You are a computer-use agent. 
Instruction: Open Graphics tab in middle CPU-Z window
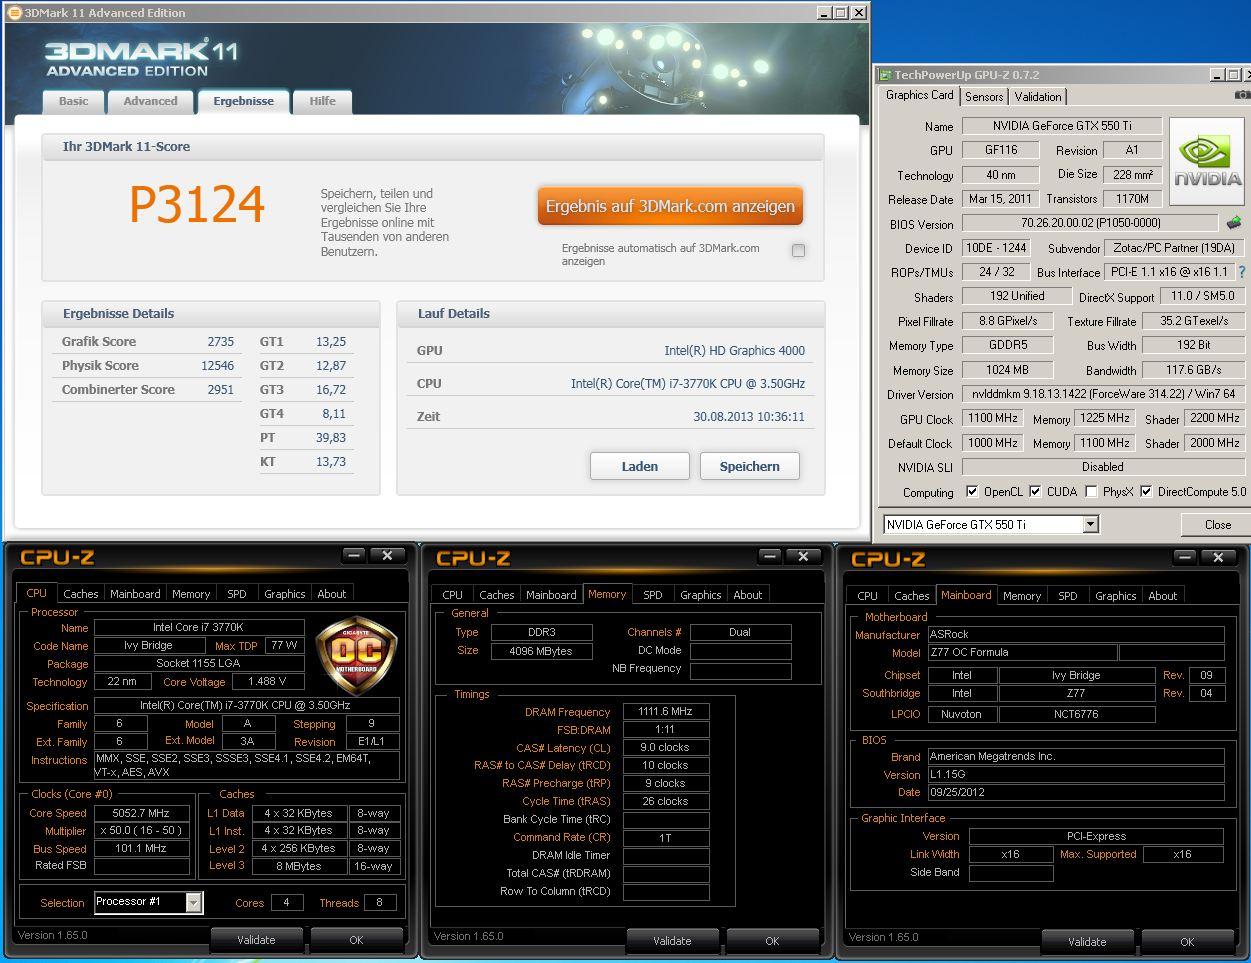tap(701, 595)
